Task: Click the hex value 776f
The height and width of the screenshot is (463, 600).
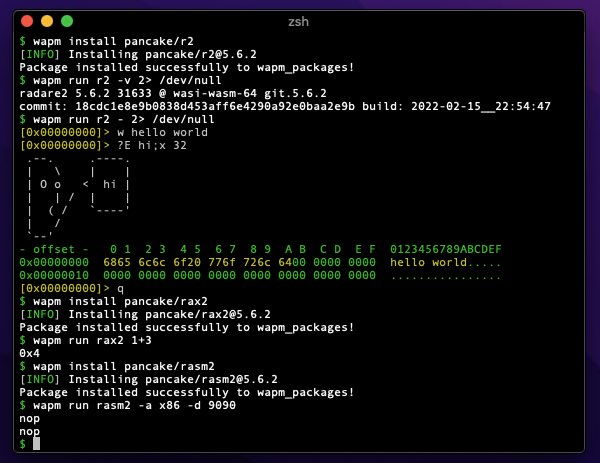Action: pyautogui.click(x=222, y=262)
